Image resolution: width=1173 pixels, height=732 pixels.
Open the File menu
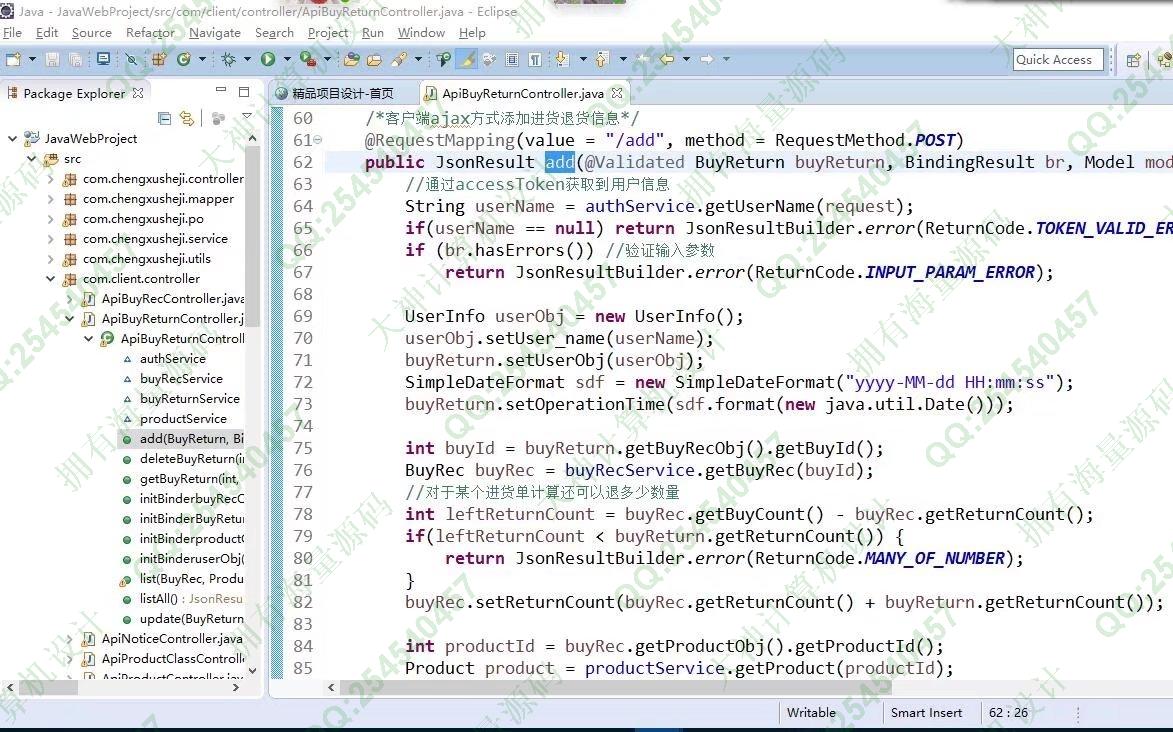(13, 33)
